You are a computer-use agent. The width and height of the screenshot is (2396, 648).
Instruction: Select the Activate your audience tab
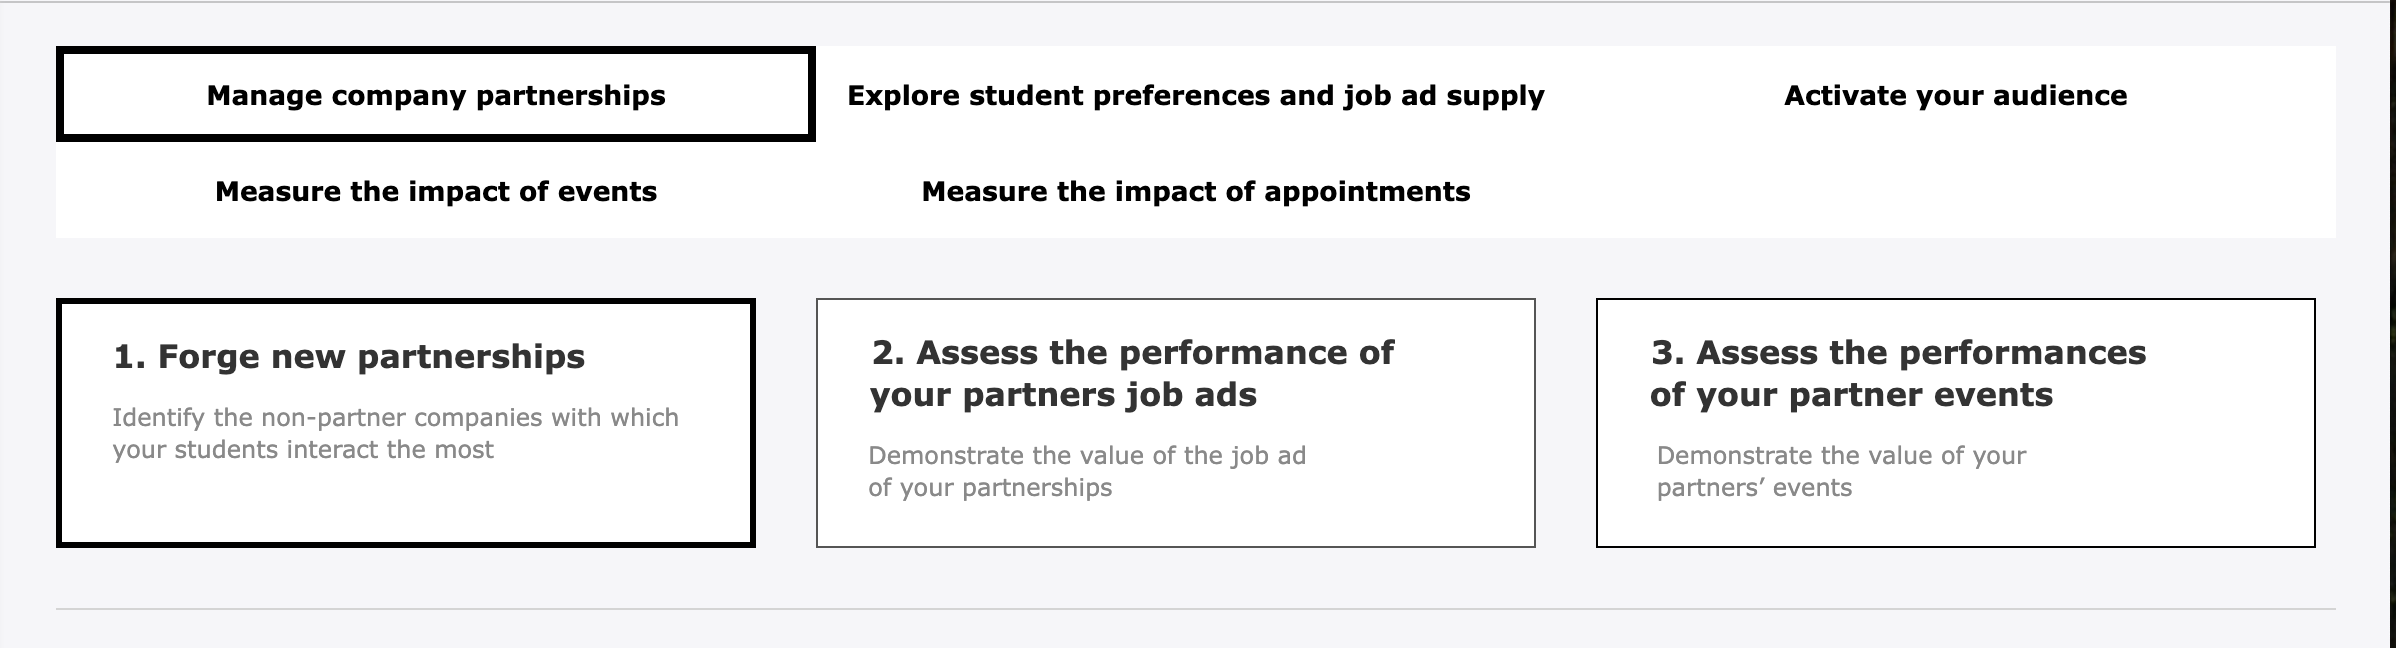pyautogui.click(x=1955, y=95)
